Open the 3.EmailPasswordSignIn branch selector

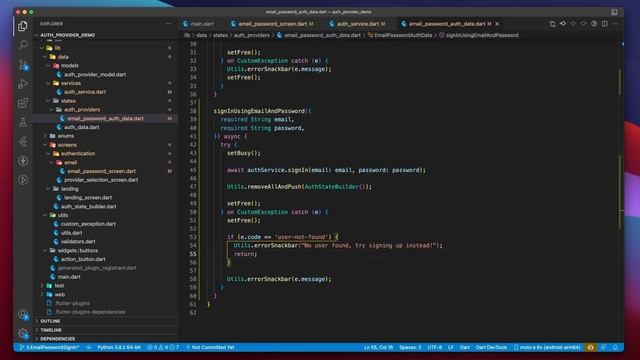click(49, 347)
